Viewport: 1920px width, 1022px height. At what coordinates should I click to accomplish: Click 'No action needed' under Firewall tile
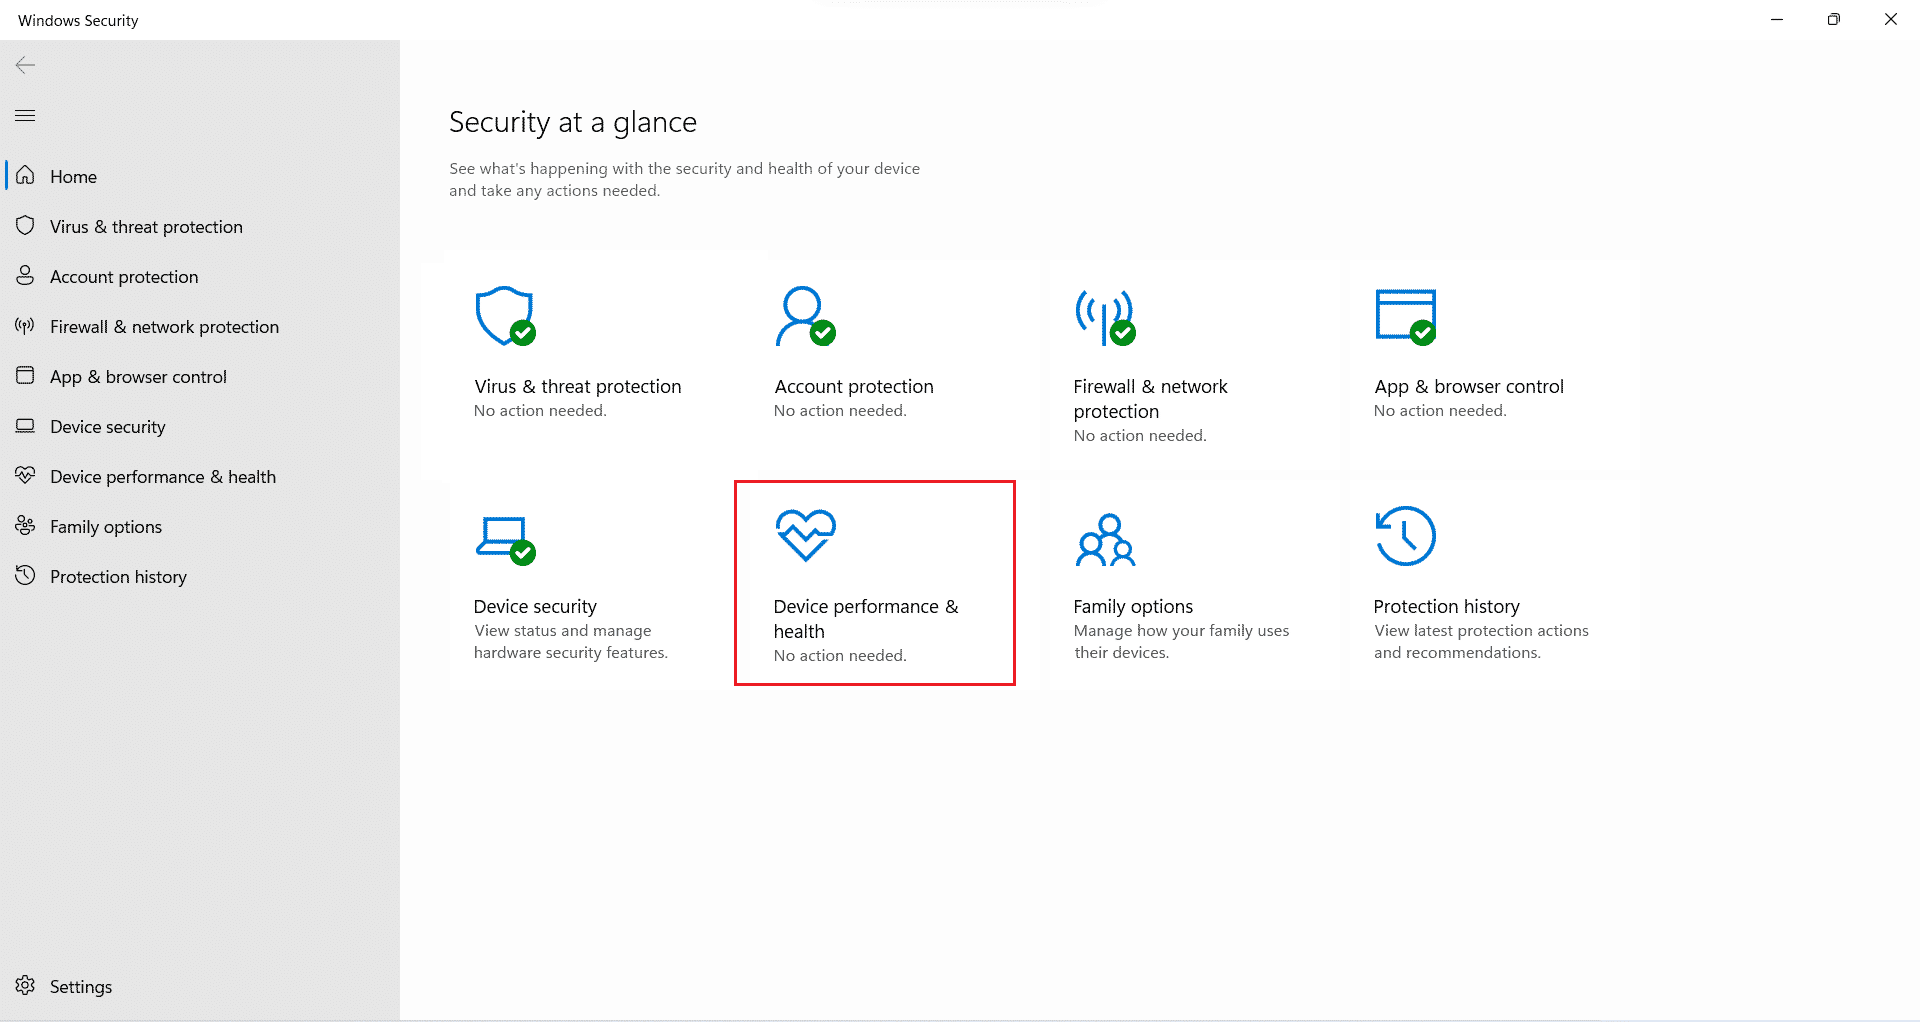click(1140, 436)
